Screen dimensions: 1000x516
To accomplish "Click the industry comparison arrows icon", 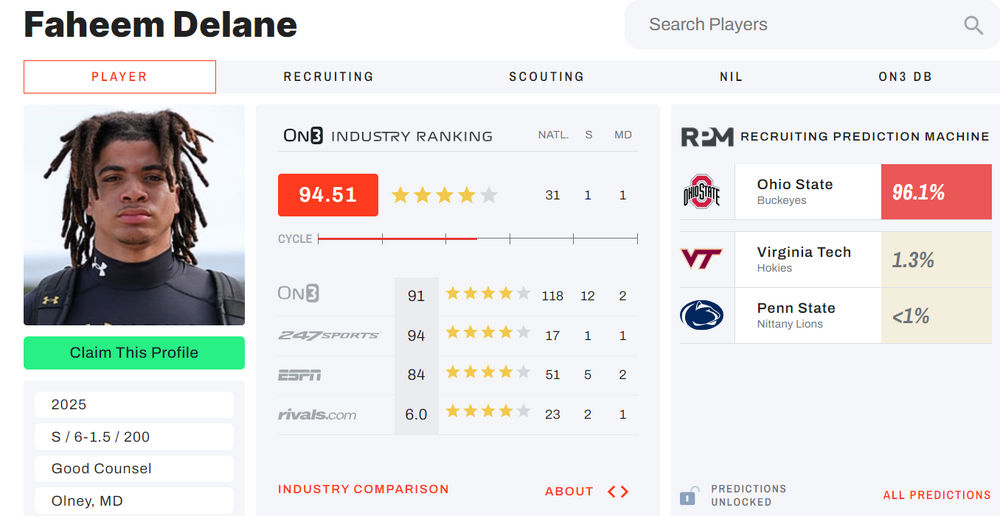I will click(618, 491).
